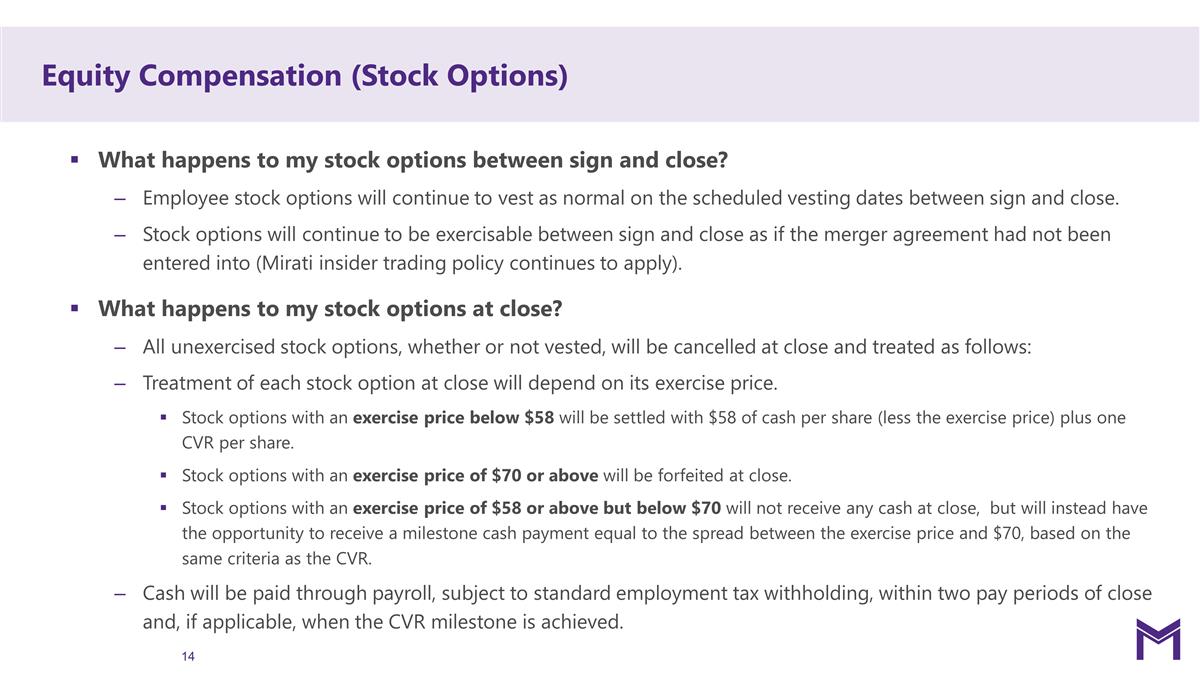Click bold text "exercise price of $70 or above"

coord(475,474)
